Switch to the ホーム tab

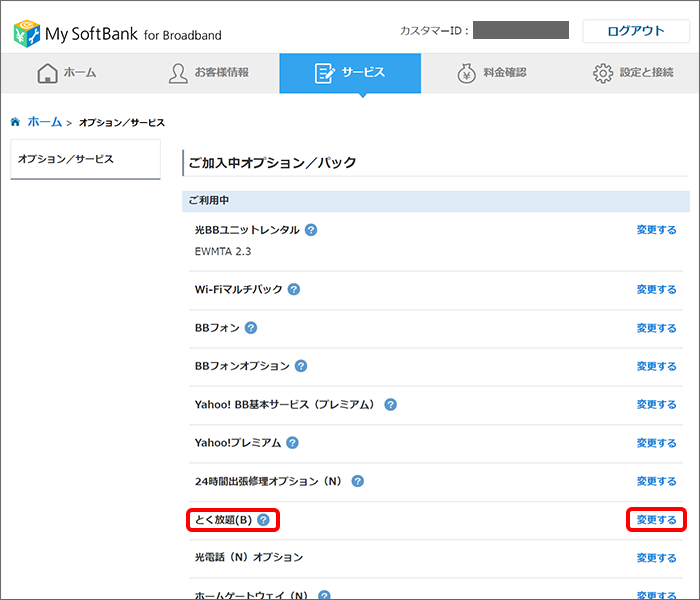(70, 73)
